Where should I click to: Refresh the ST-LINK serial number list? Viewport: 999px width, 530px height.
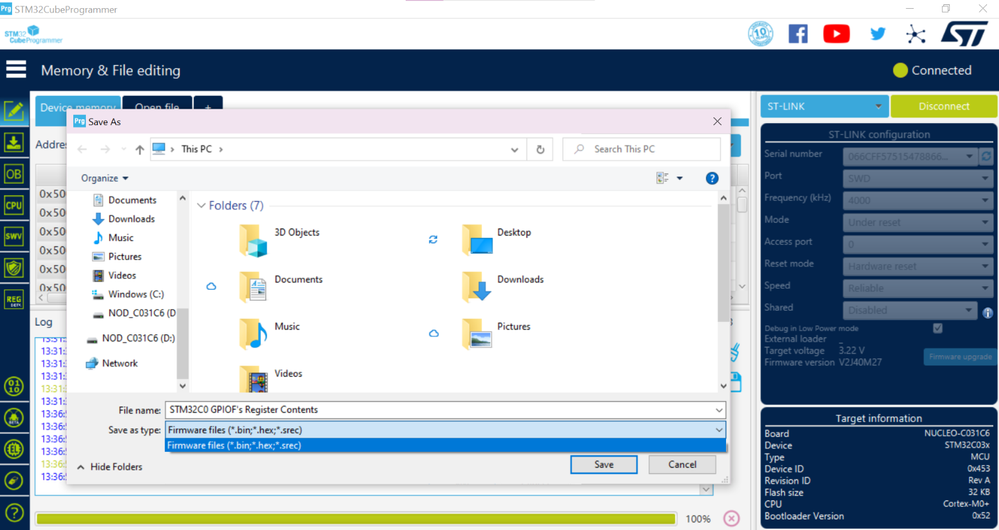pyautogui.click(x=986, y=155)
